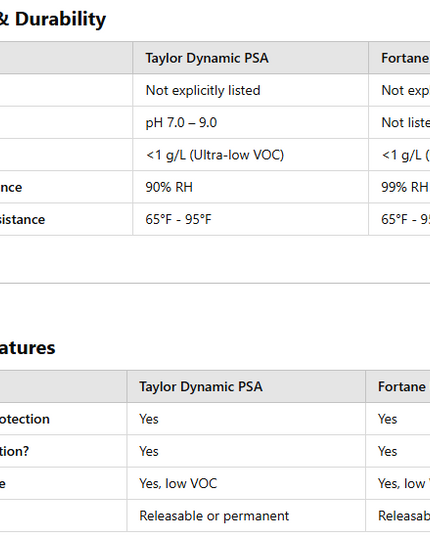Select the '<1 g/L (Ultra-low VOC)' cell
430x537 pixels.
point(215,155)
